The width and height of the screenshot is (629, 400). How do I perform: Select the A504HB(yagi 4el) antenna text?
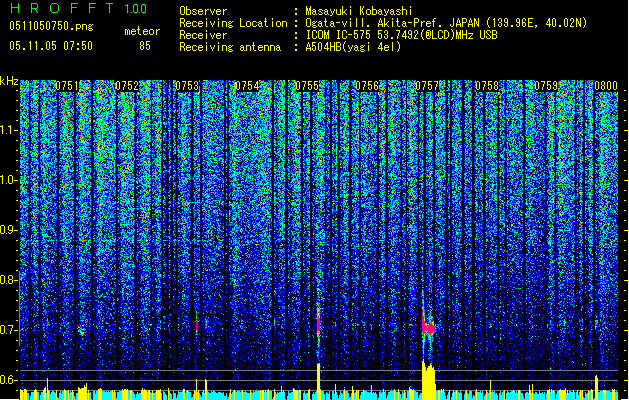[353, 47]
